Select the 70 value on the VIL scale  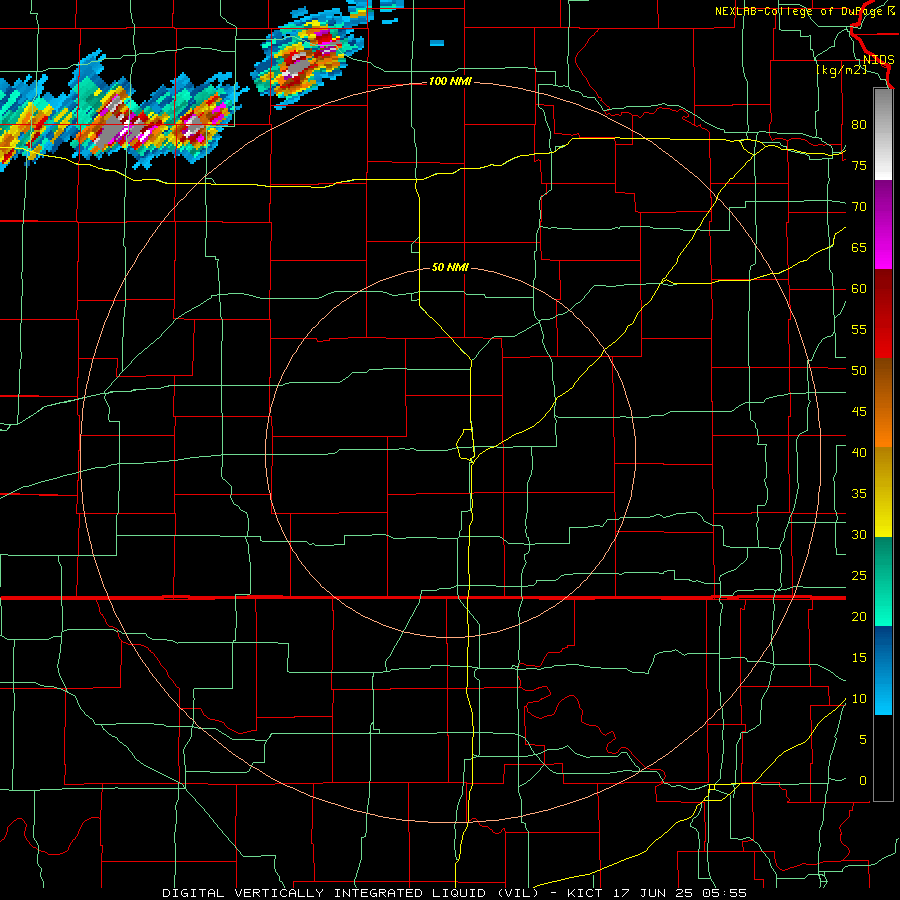click(x=859, y=207)
